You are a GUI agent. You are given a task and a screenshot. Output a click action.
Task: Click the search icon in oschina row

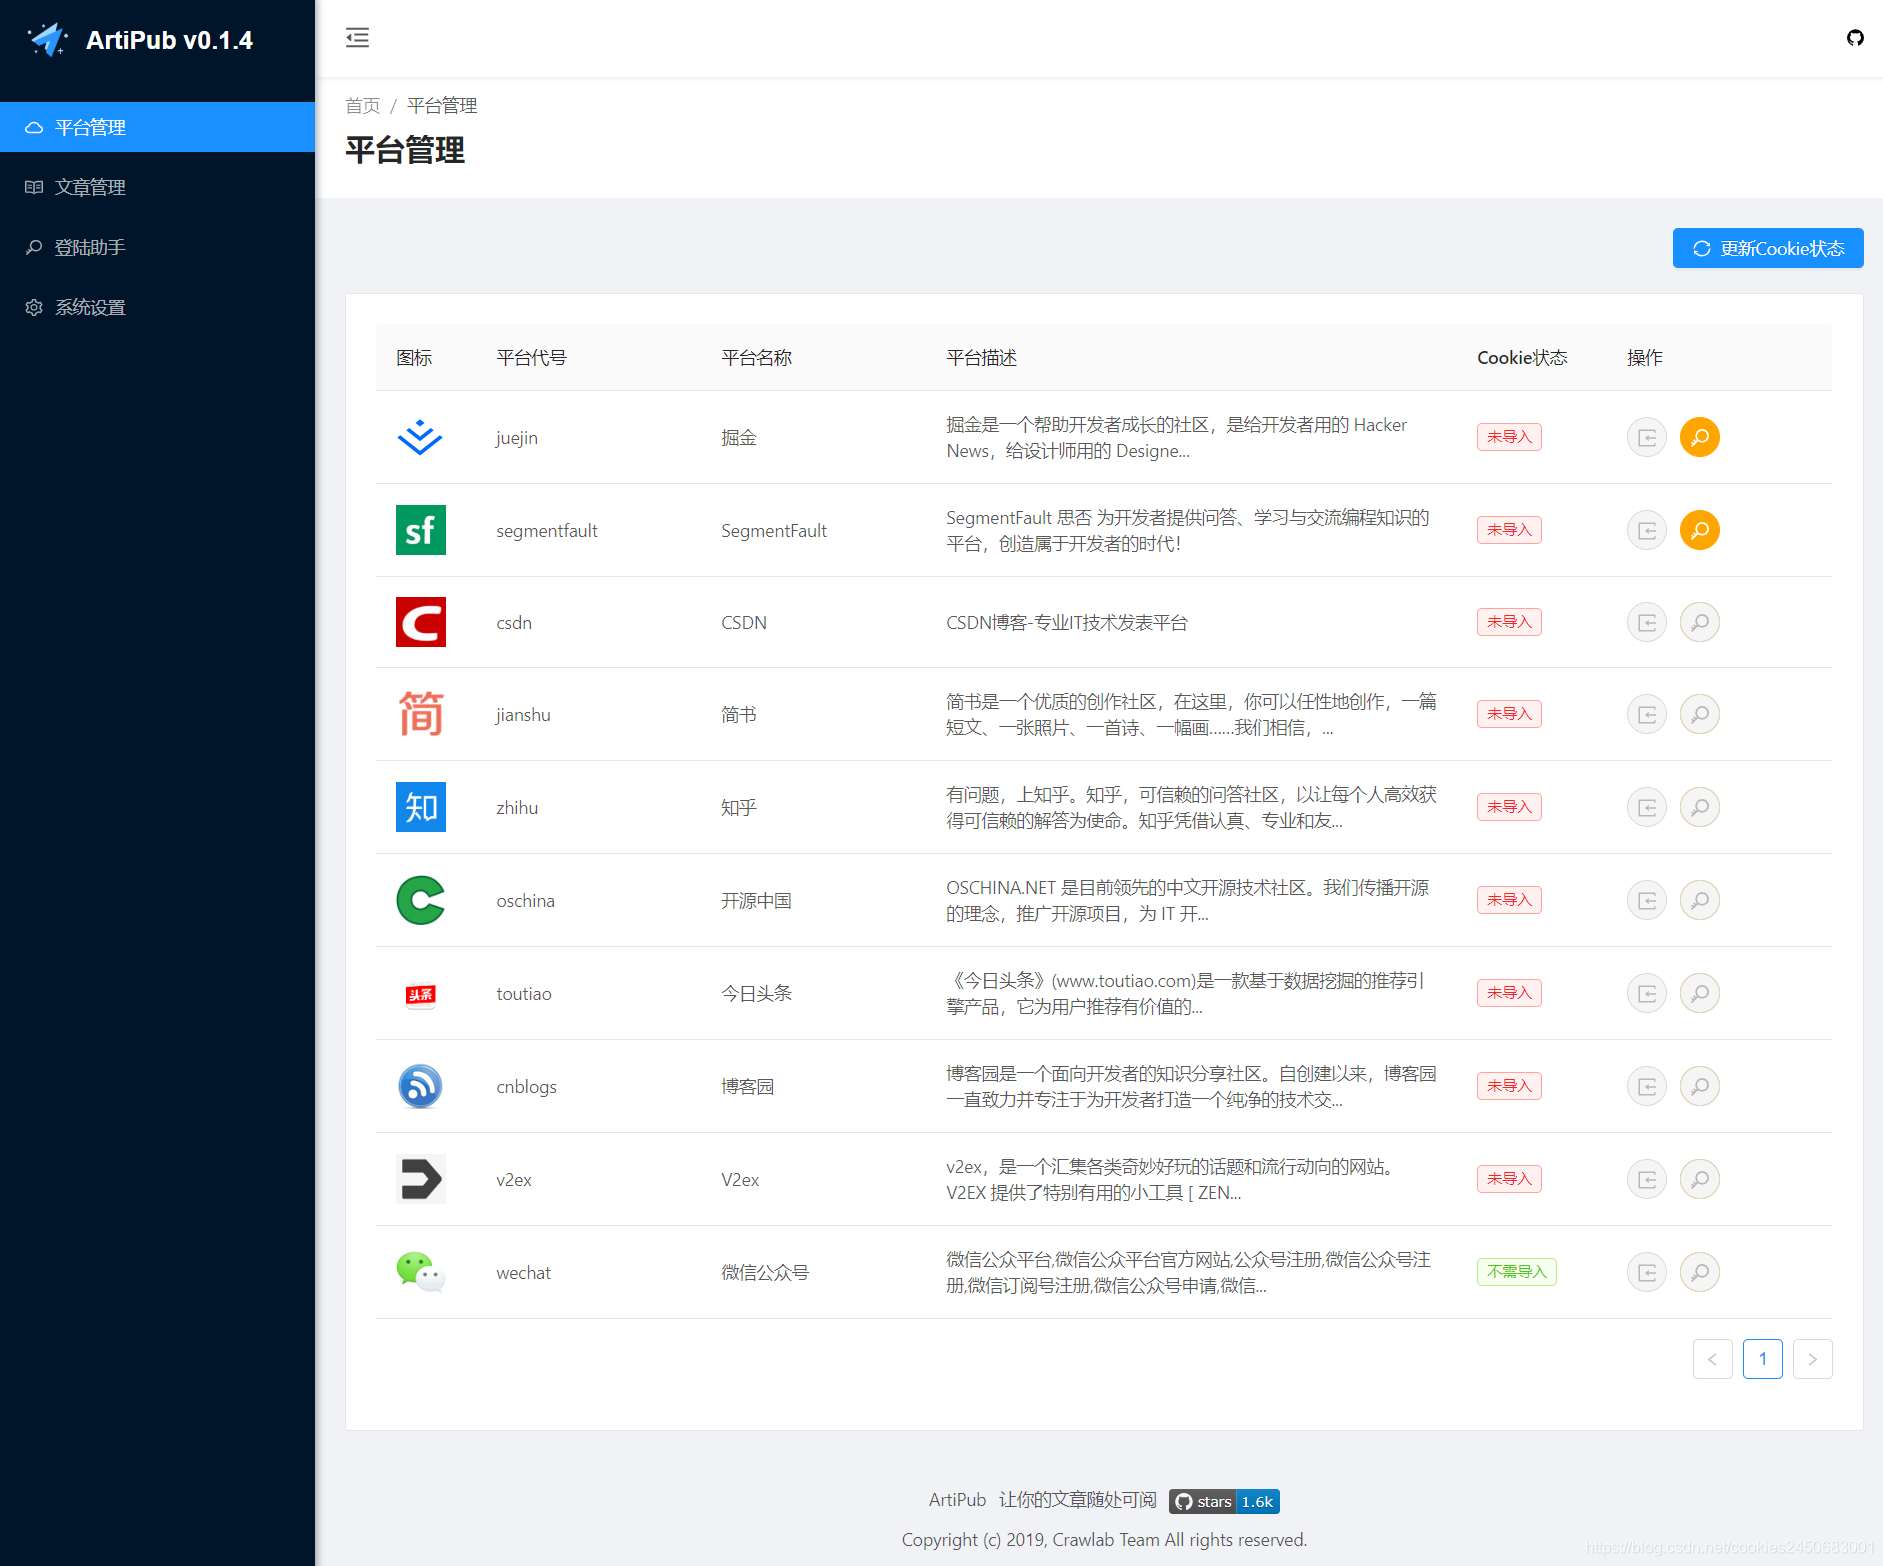click(1700, 900)
